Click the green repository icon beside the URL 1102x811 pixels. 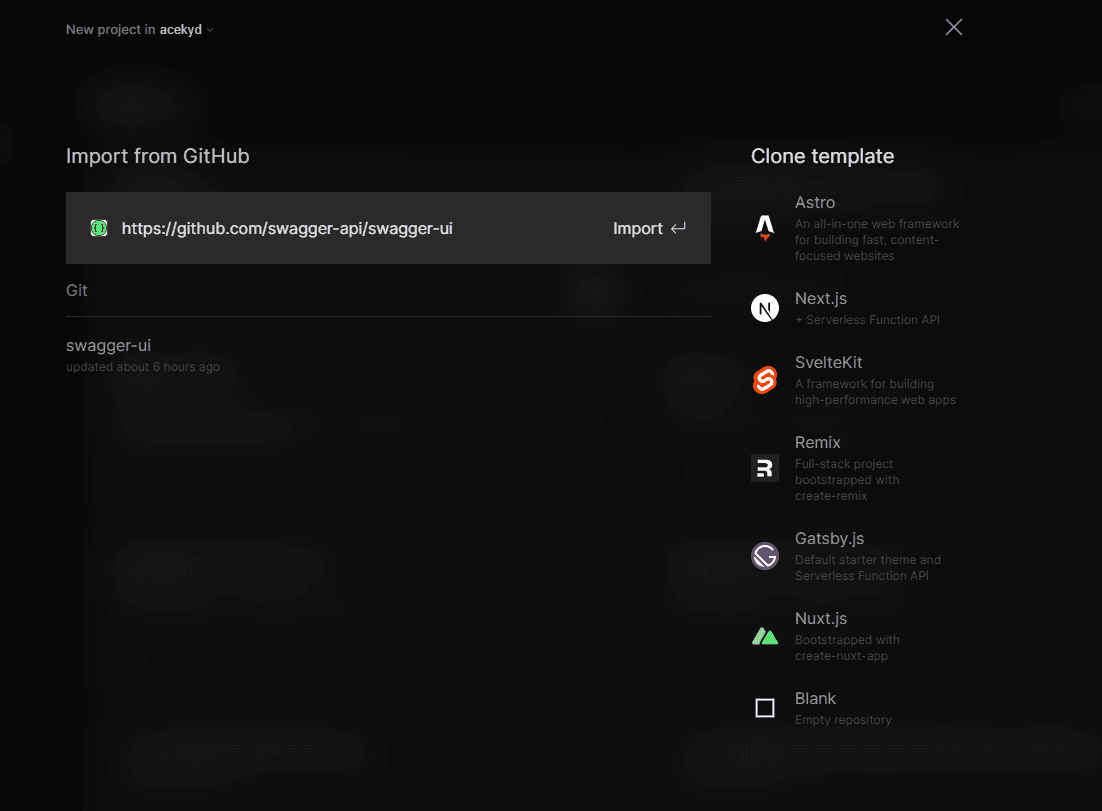pyautogui.click(x=99, y=228)
